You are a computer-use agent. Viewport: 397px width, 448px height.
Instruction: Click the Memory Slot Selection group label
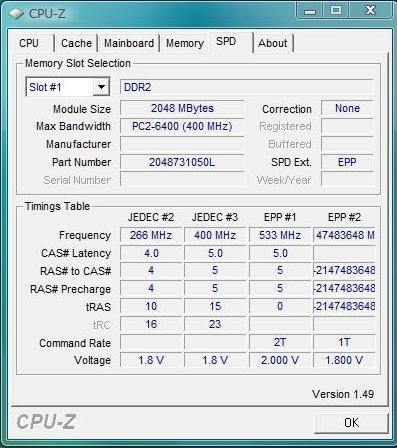78,63
